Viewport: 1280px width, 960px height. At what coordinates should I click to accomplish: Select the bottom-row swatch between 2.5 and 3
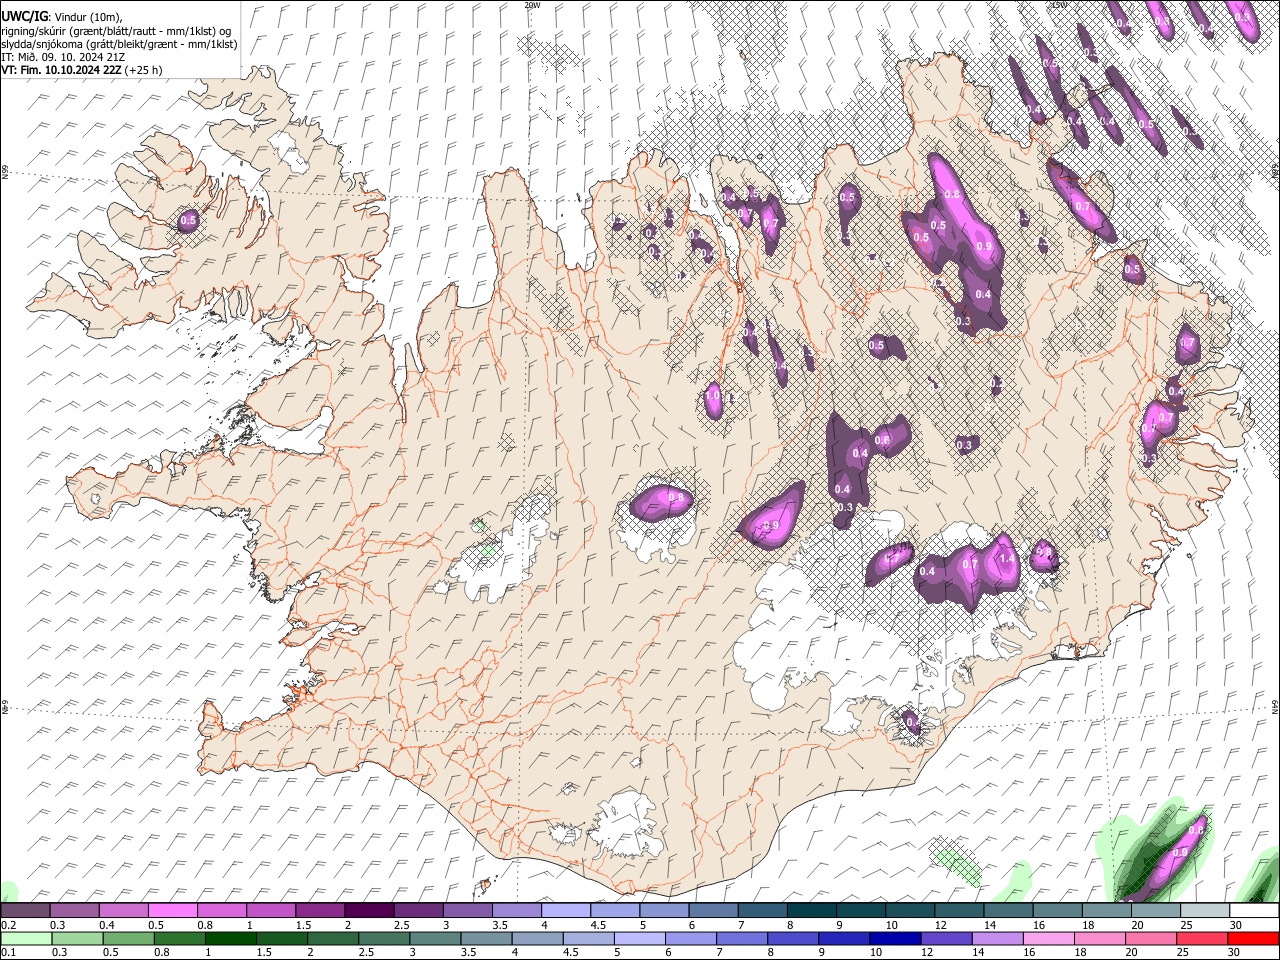[384, 938]
